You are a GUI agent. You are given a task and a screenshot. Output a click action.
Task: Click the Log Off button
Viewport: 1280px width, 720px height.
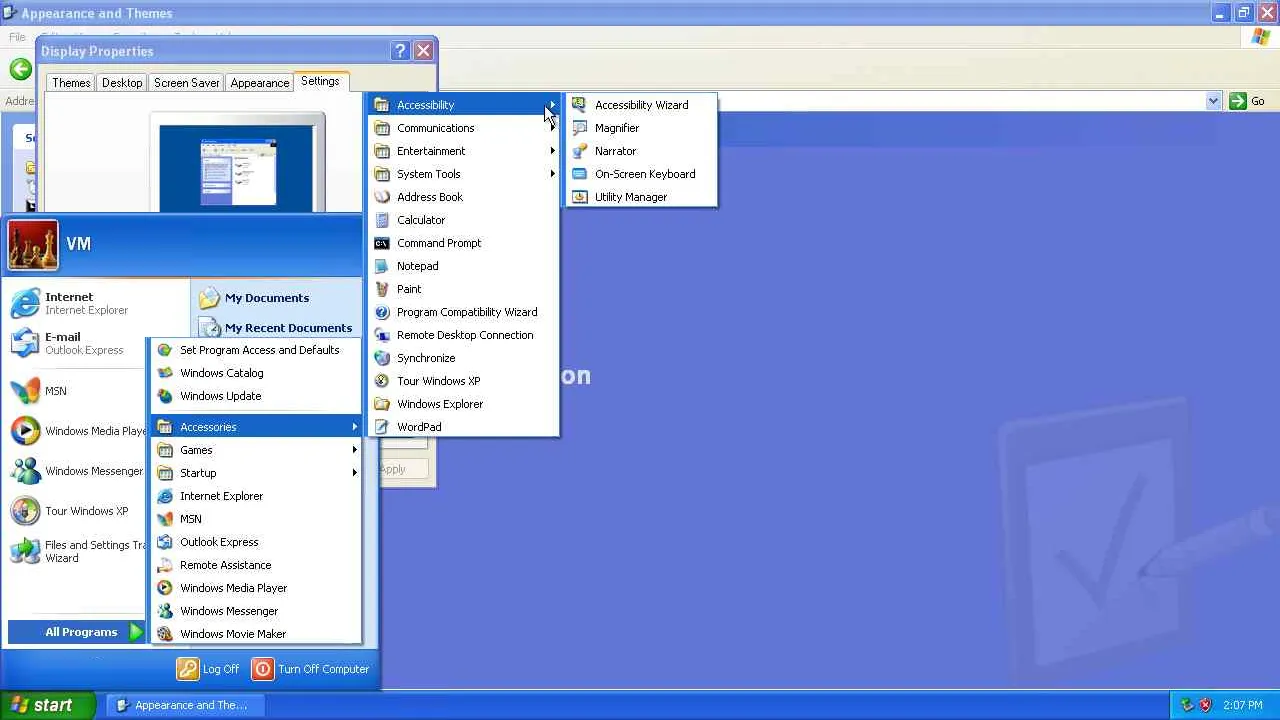(209, 669)
